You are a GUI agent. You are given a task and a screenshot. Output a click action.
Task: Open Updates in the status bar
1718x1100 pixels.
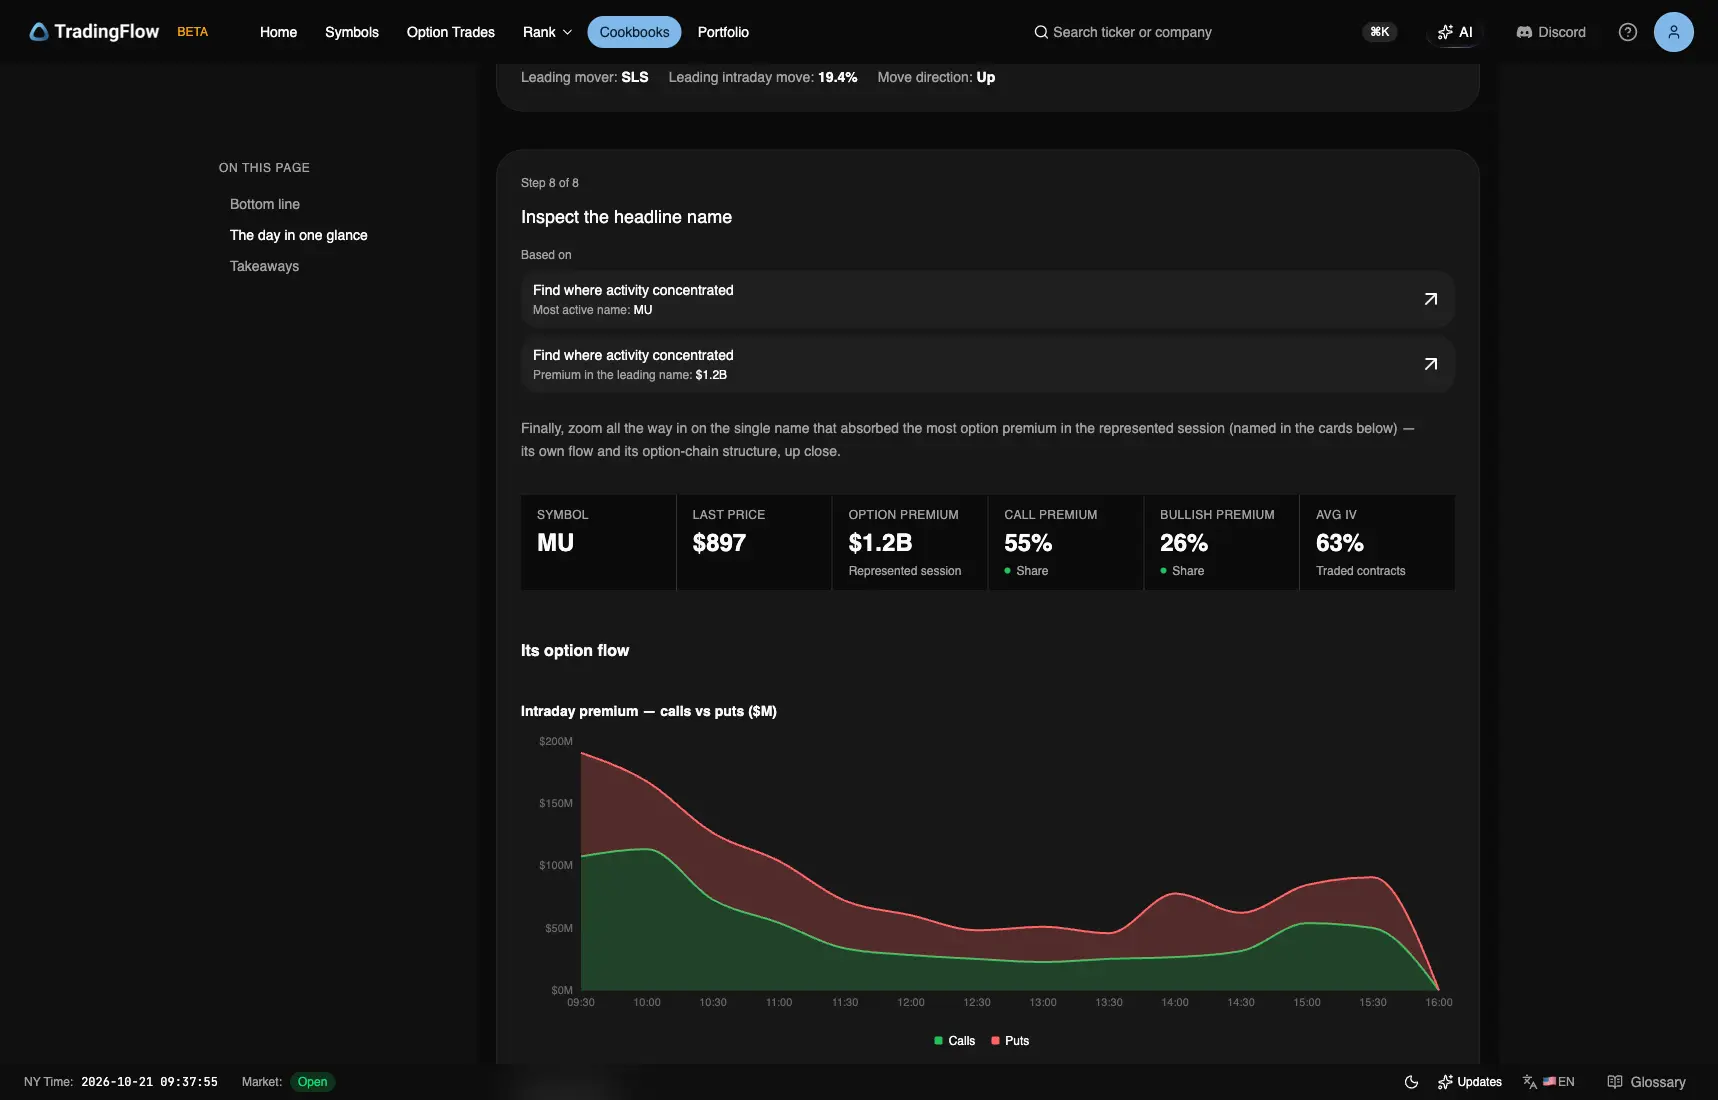pos(1470,1082)
